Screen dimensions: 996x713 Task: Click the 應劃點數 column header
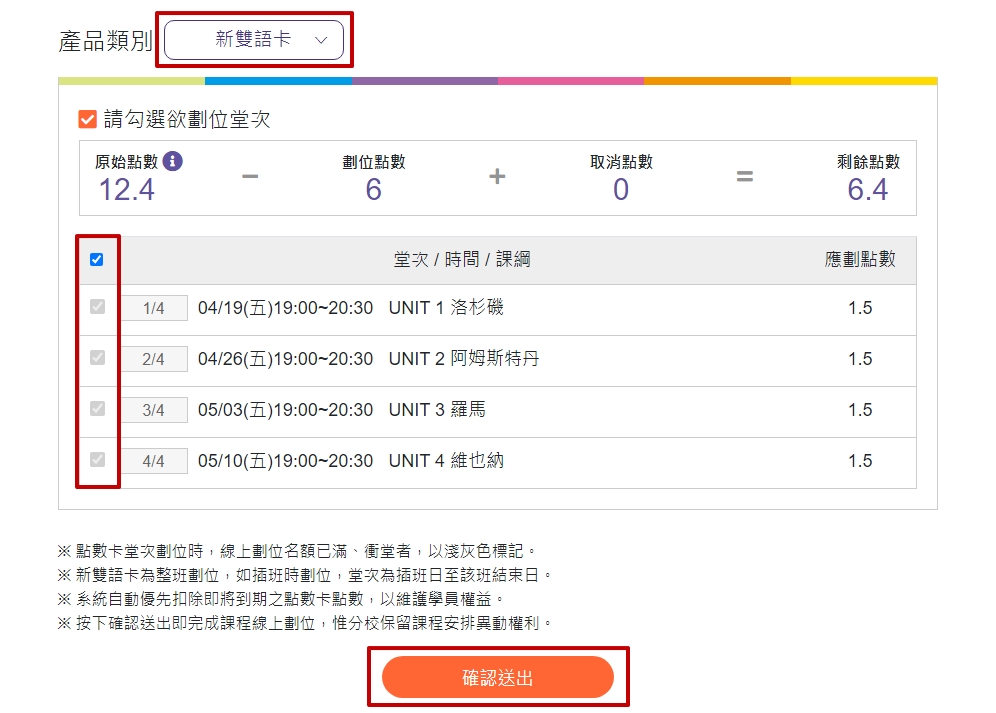(860, 259)
